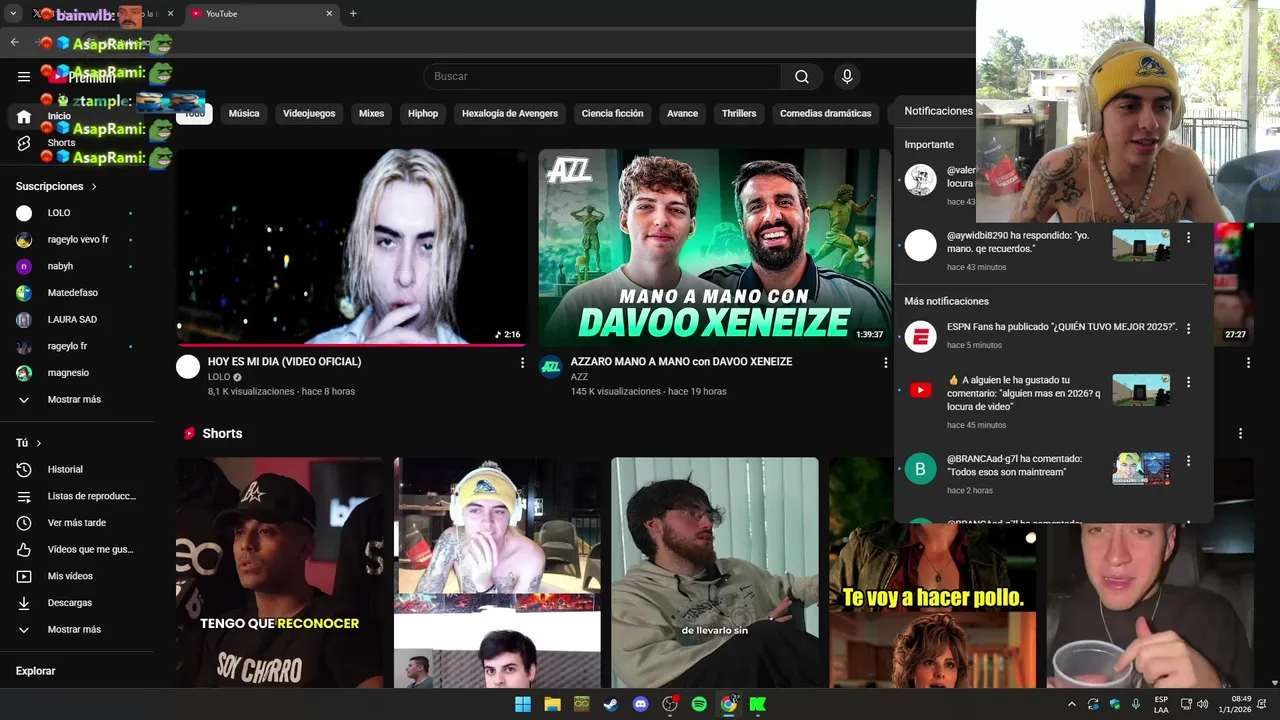The image size is (1280, 720).
Task: Open magnesio subscription channel
Action: click(76, 373)
